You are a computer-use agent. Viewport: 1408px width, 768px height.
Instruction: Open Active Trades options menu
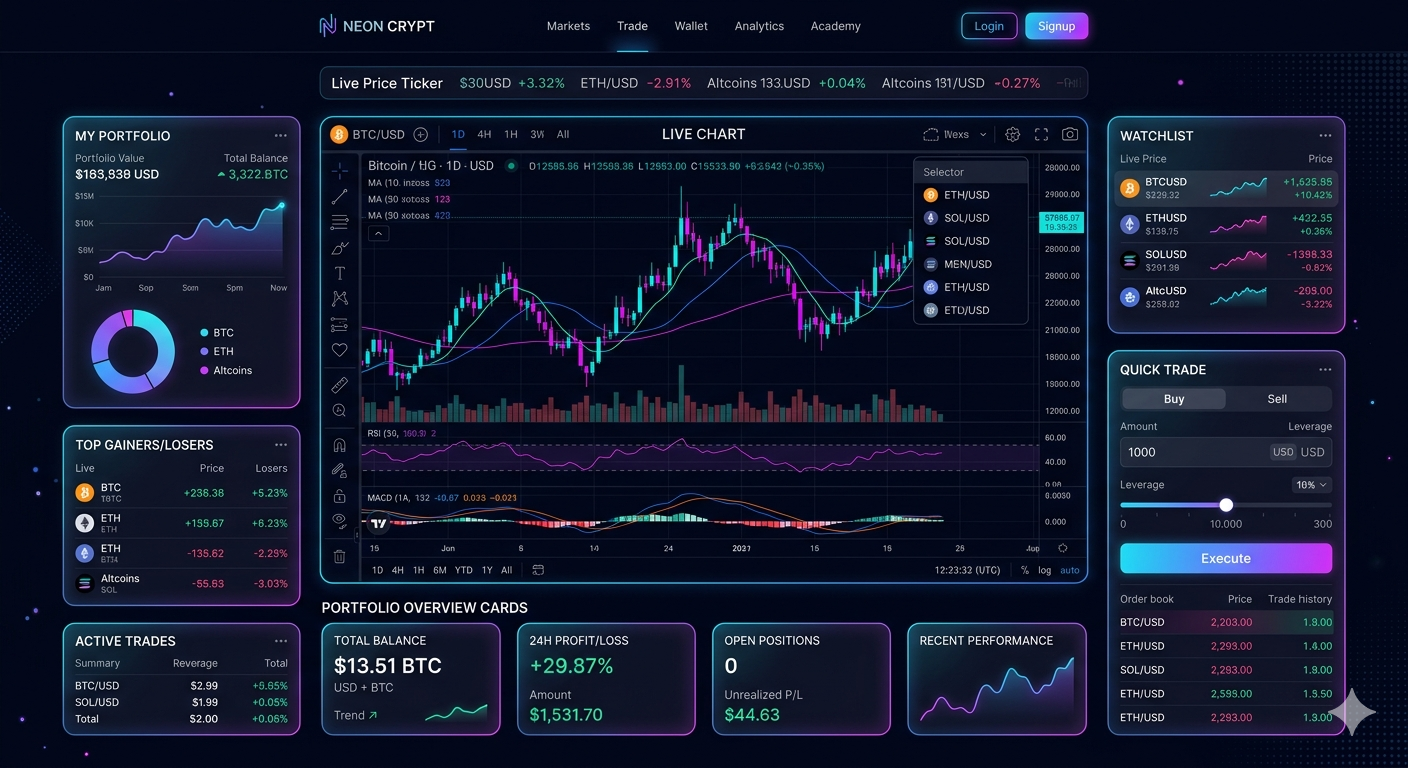coord(280,641)
